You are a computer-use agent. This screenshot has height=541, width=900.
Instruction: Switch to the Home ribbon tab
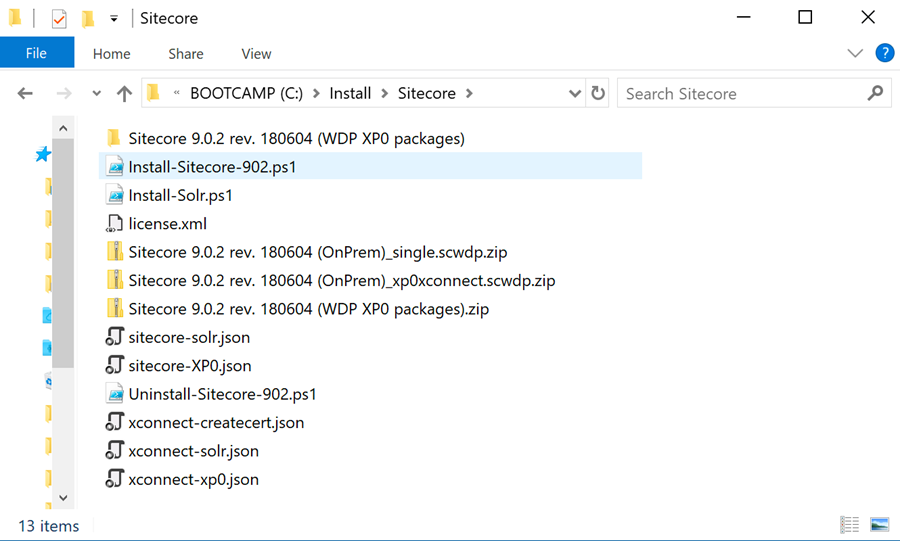click(x=111, y=53)
